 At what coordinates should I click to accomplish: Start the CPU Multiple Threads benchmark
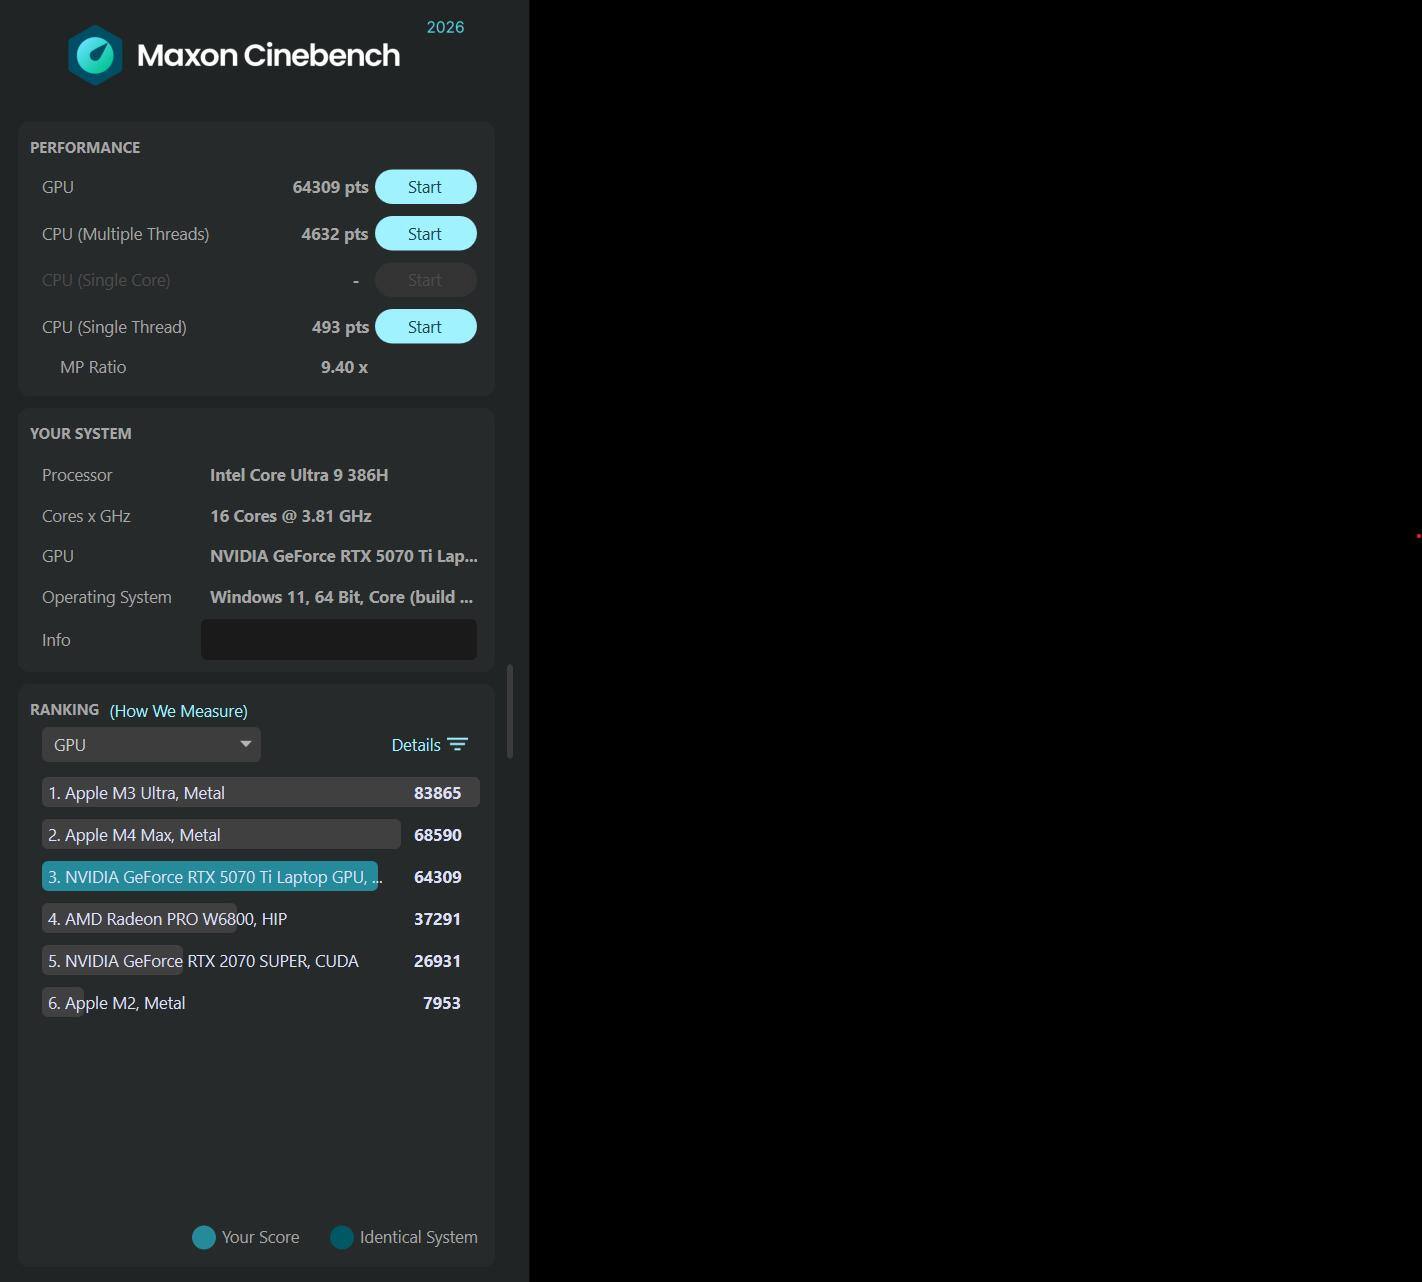pos(426,234)
